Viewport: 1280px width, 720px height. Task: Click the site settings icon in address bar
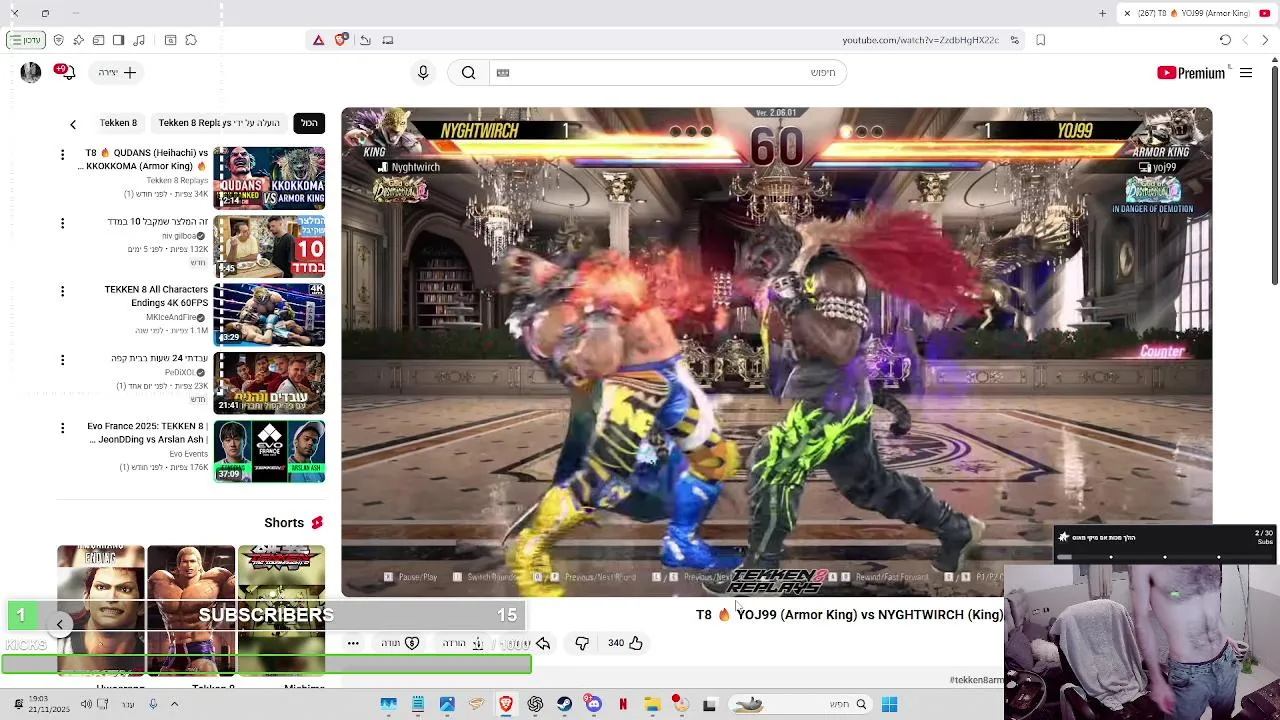coord(1014,40)
